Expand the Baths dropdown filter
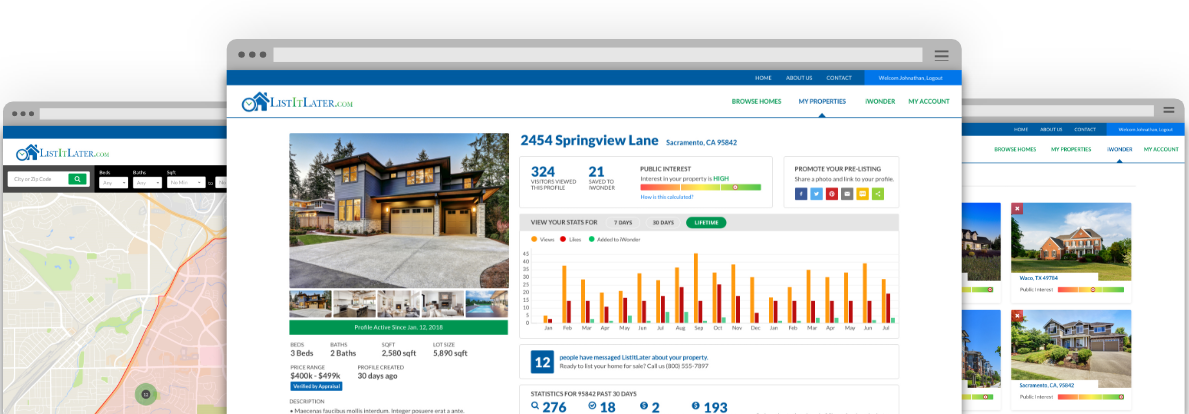The height and width of the screenshot is (414, 1189). pyautogui.click(x=146, y=183)
